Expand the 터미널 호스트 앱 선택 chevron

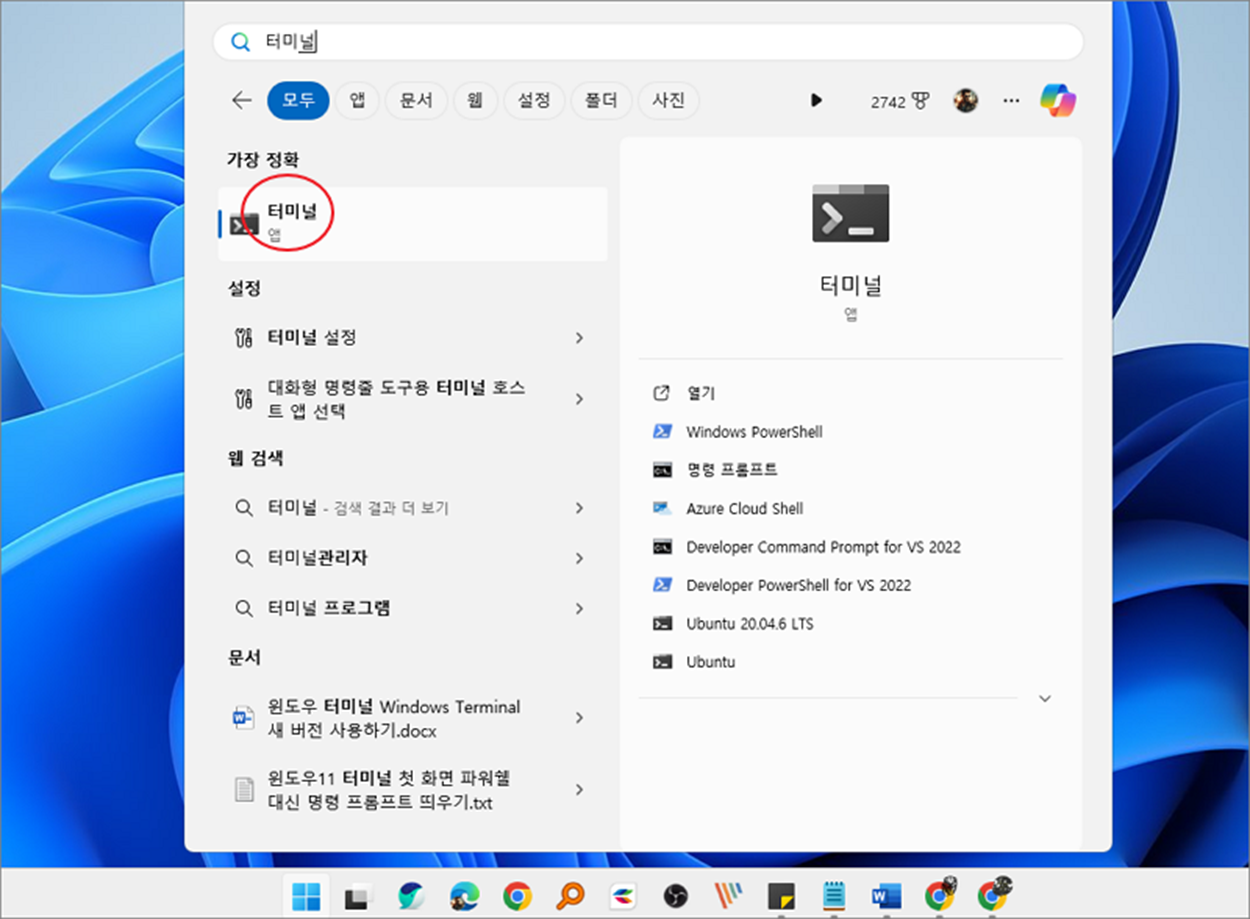[579, 399]
